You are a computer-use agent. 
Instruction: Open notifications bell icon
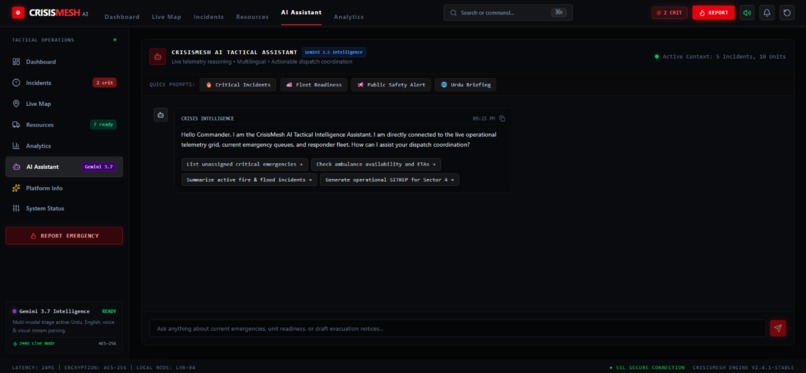click(767, 13)
